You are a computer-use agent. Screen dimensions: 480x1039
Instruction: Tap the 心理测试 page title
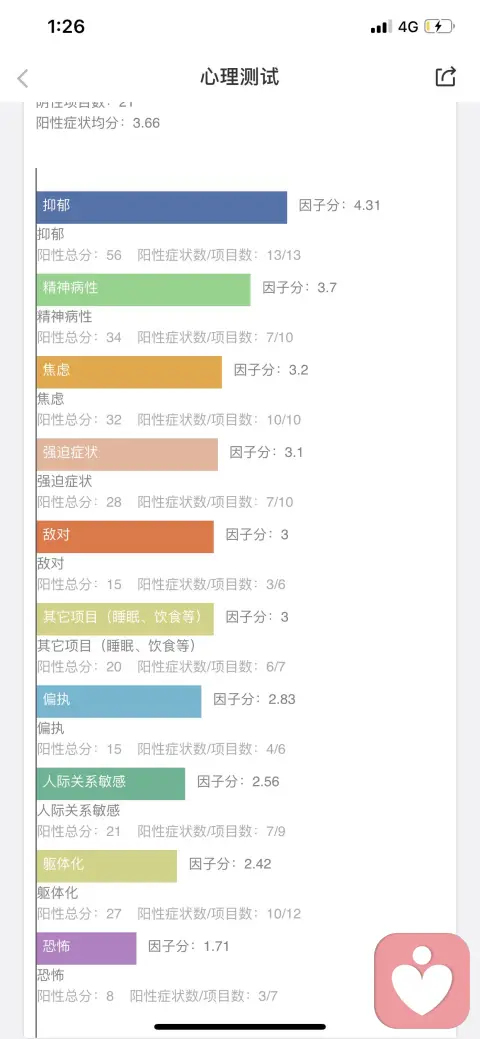pos(240,77)
